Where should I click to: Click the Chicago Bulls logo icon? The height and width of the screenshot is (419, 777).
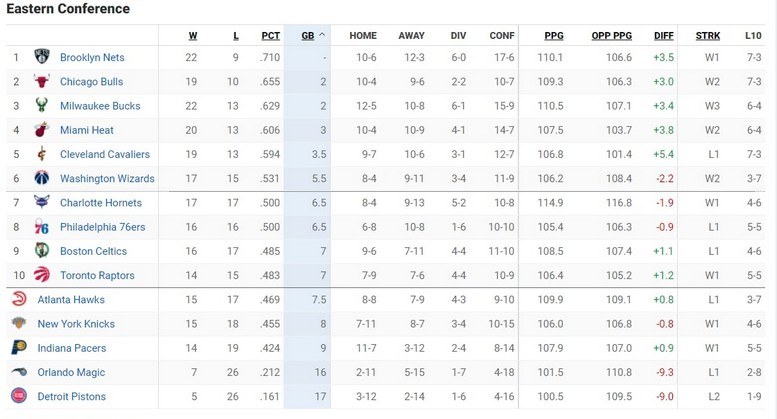click(41, 82)
